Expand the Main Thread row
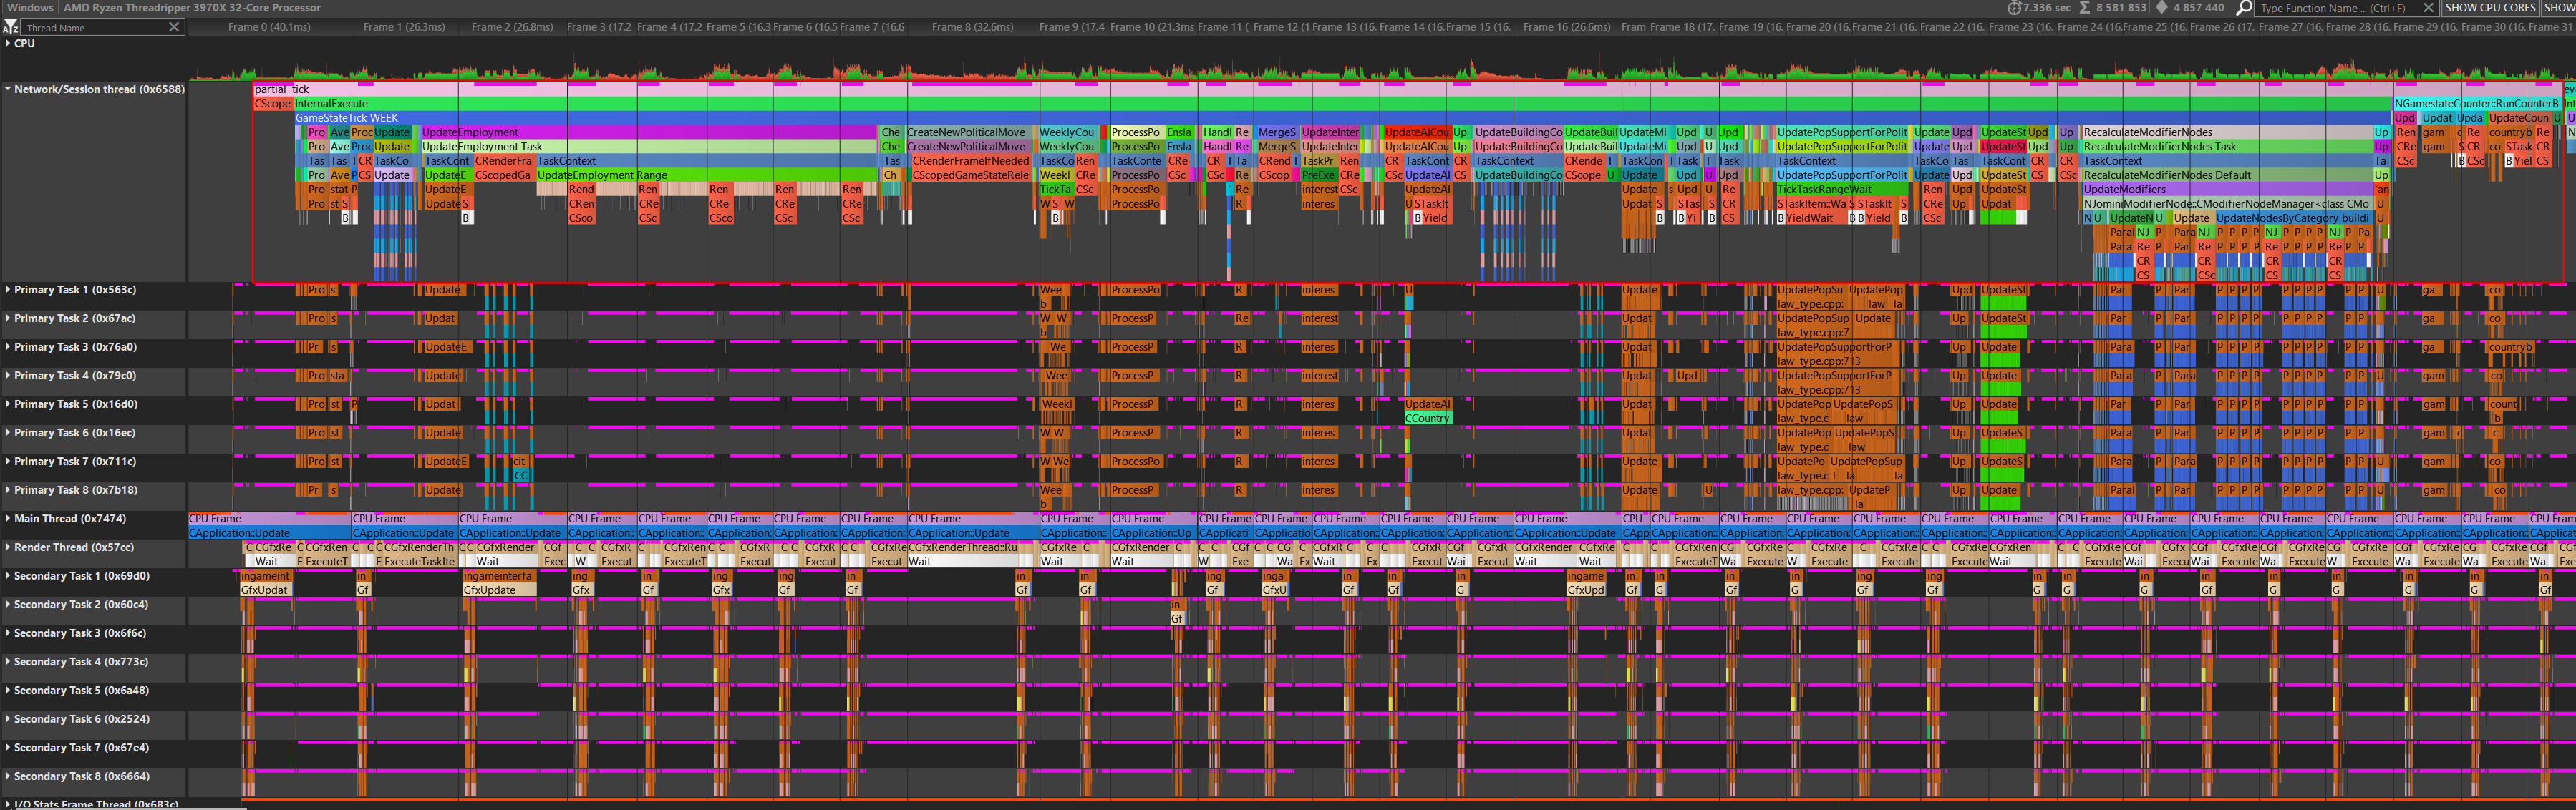Screen dimensions: 2576x810 coord(8,519)
